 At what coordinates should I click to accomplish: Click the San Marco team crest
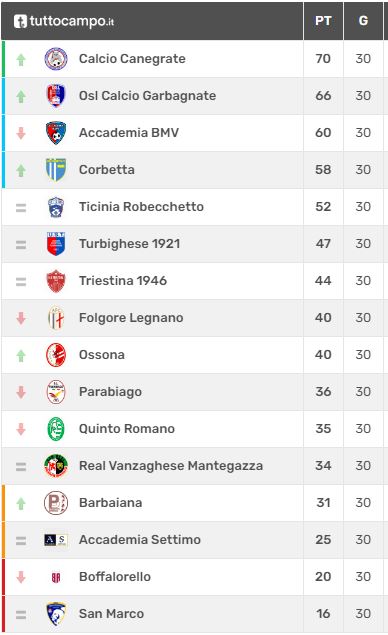point(56,614)
